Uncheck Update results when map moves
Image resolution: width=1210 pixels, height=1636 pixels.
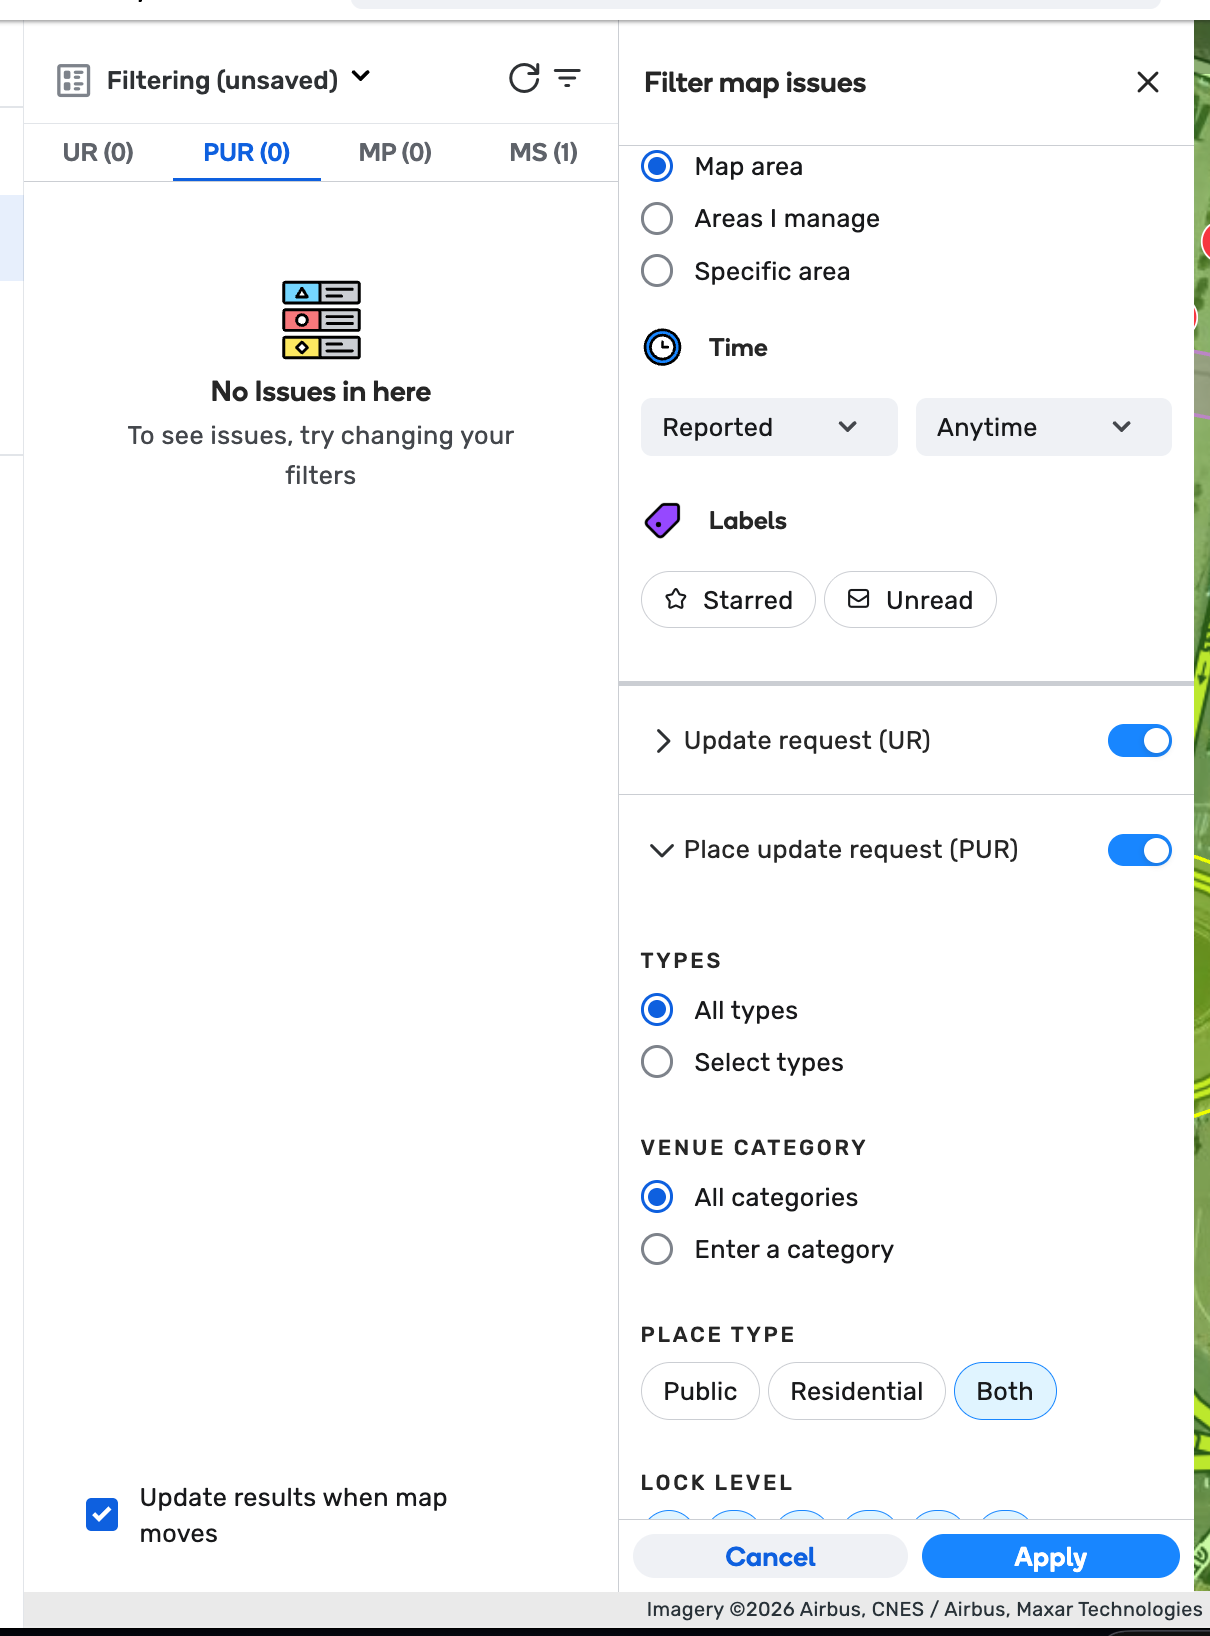click(x=102, y=1514)
